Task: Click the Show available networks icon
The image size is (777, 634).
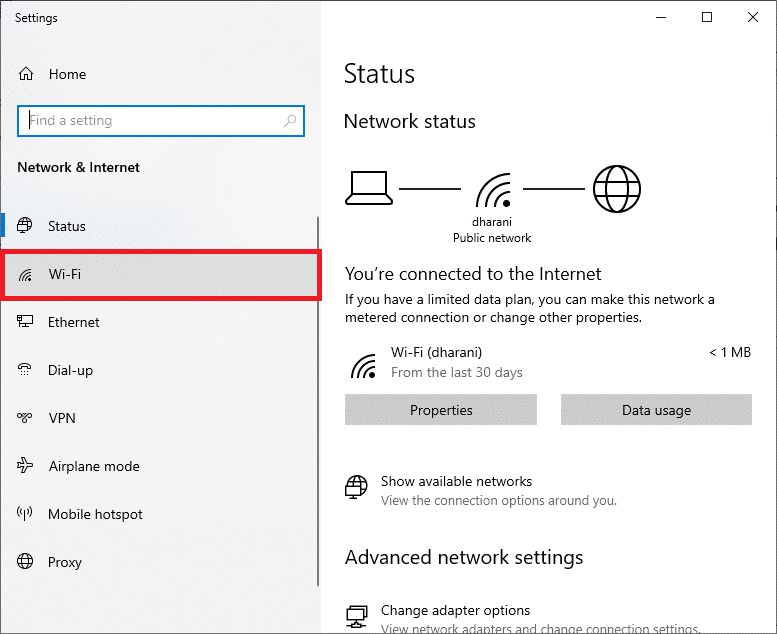Action: pyautogui.click(x=356, y=487)
